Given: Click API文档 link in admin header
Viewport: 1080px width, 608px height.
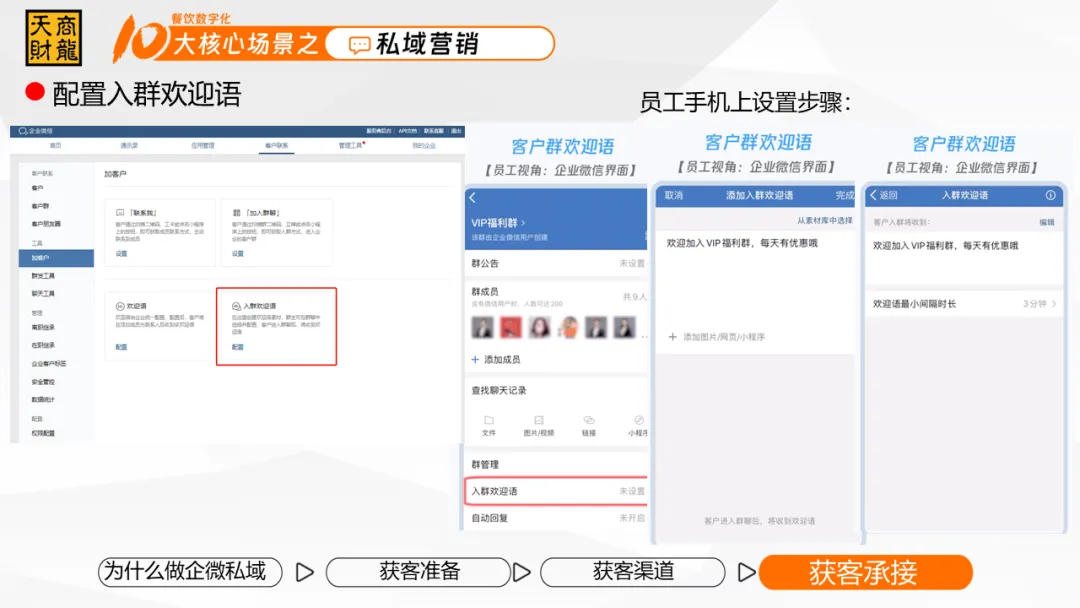Looking at the screenshot, I should (407, 131).
